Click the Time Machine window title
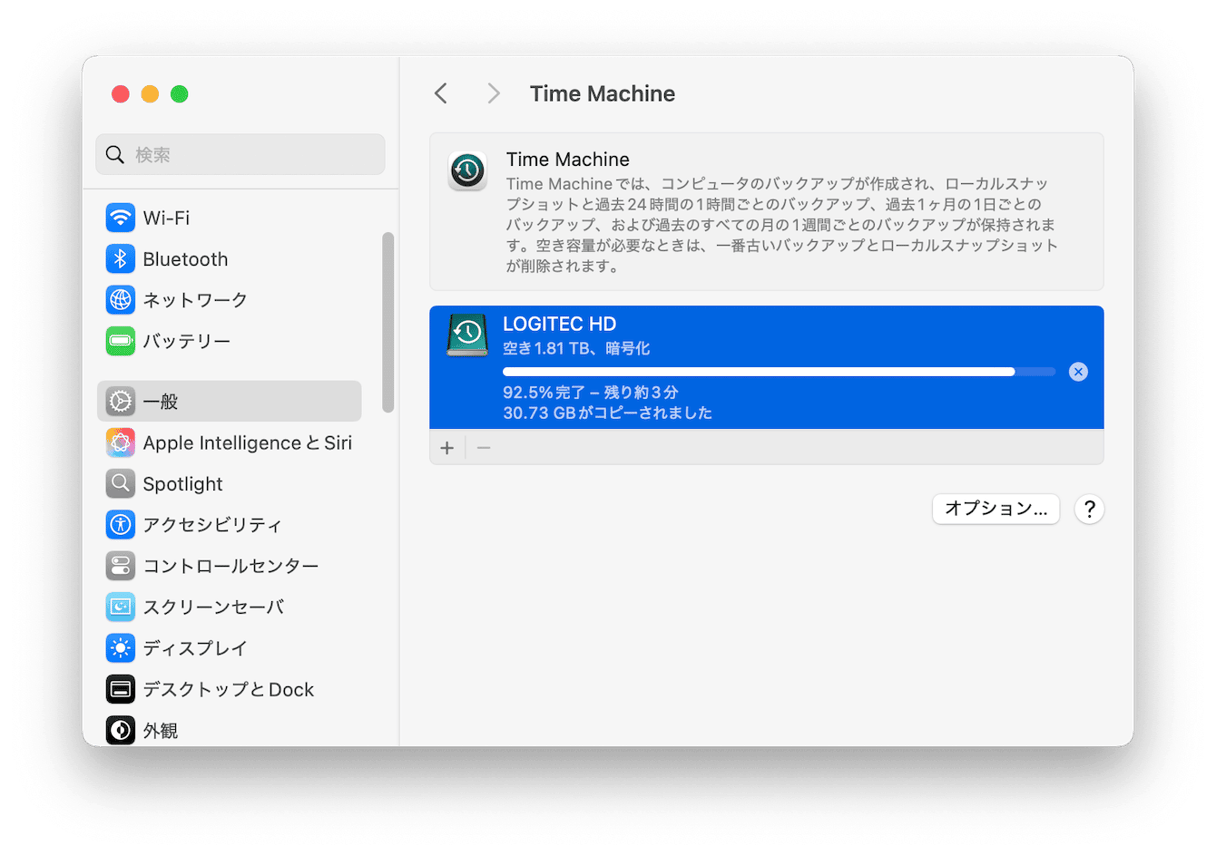 pos(602,94)
